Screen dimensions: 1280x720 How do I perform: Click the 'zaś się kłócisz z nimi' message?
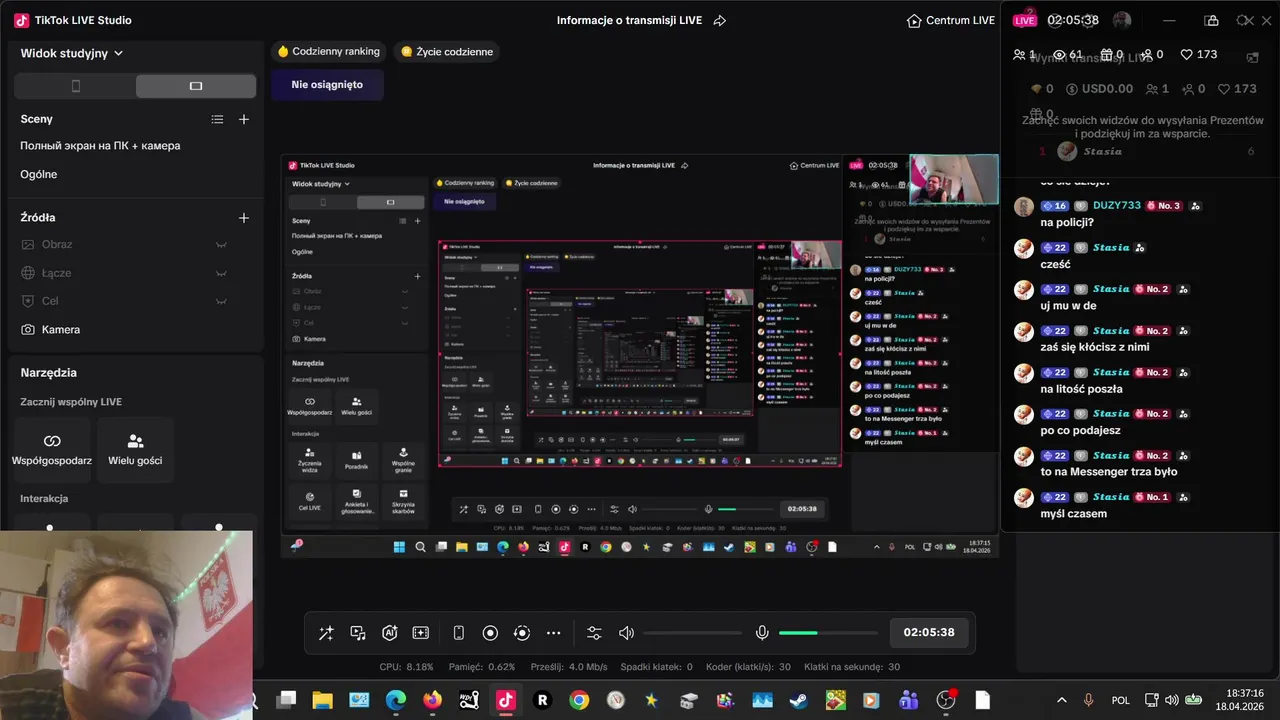pyautogui.click(x=1095, y=347)
